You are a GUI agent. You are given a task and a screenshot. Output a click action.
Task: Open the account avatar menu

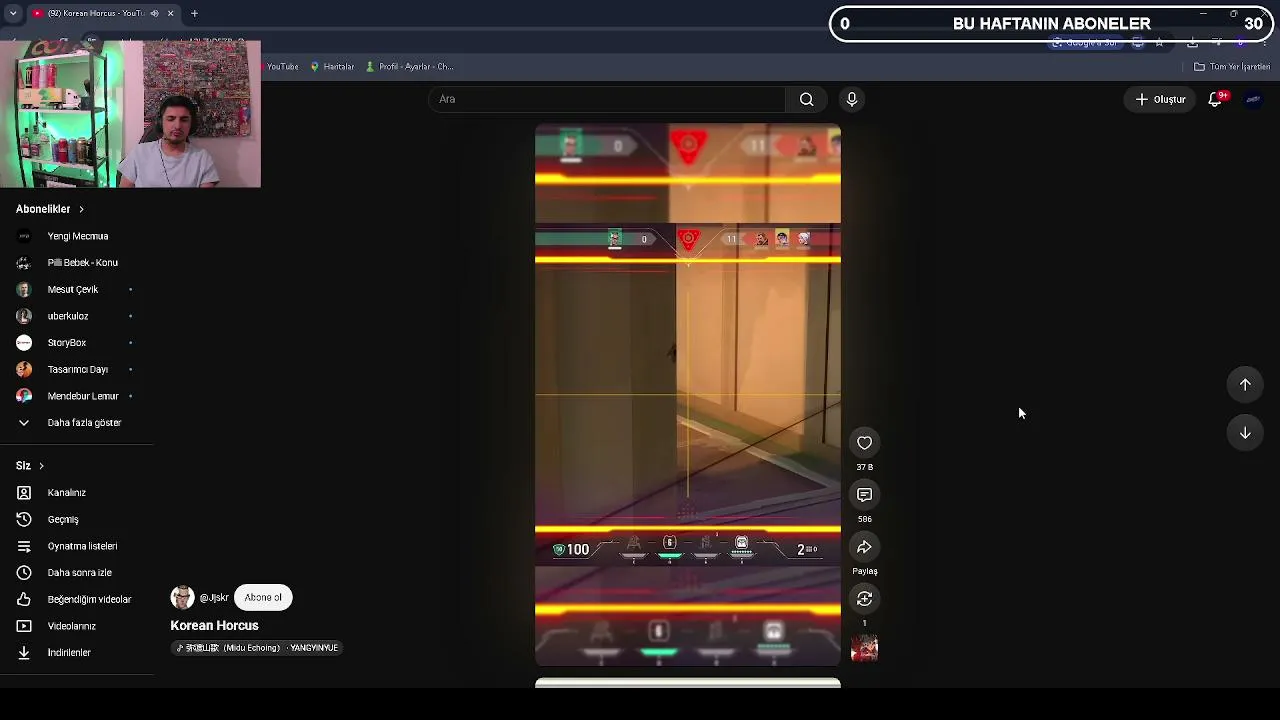tap(1253, 99)
